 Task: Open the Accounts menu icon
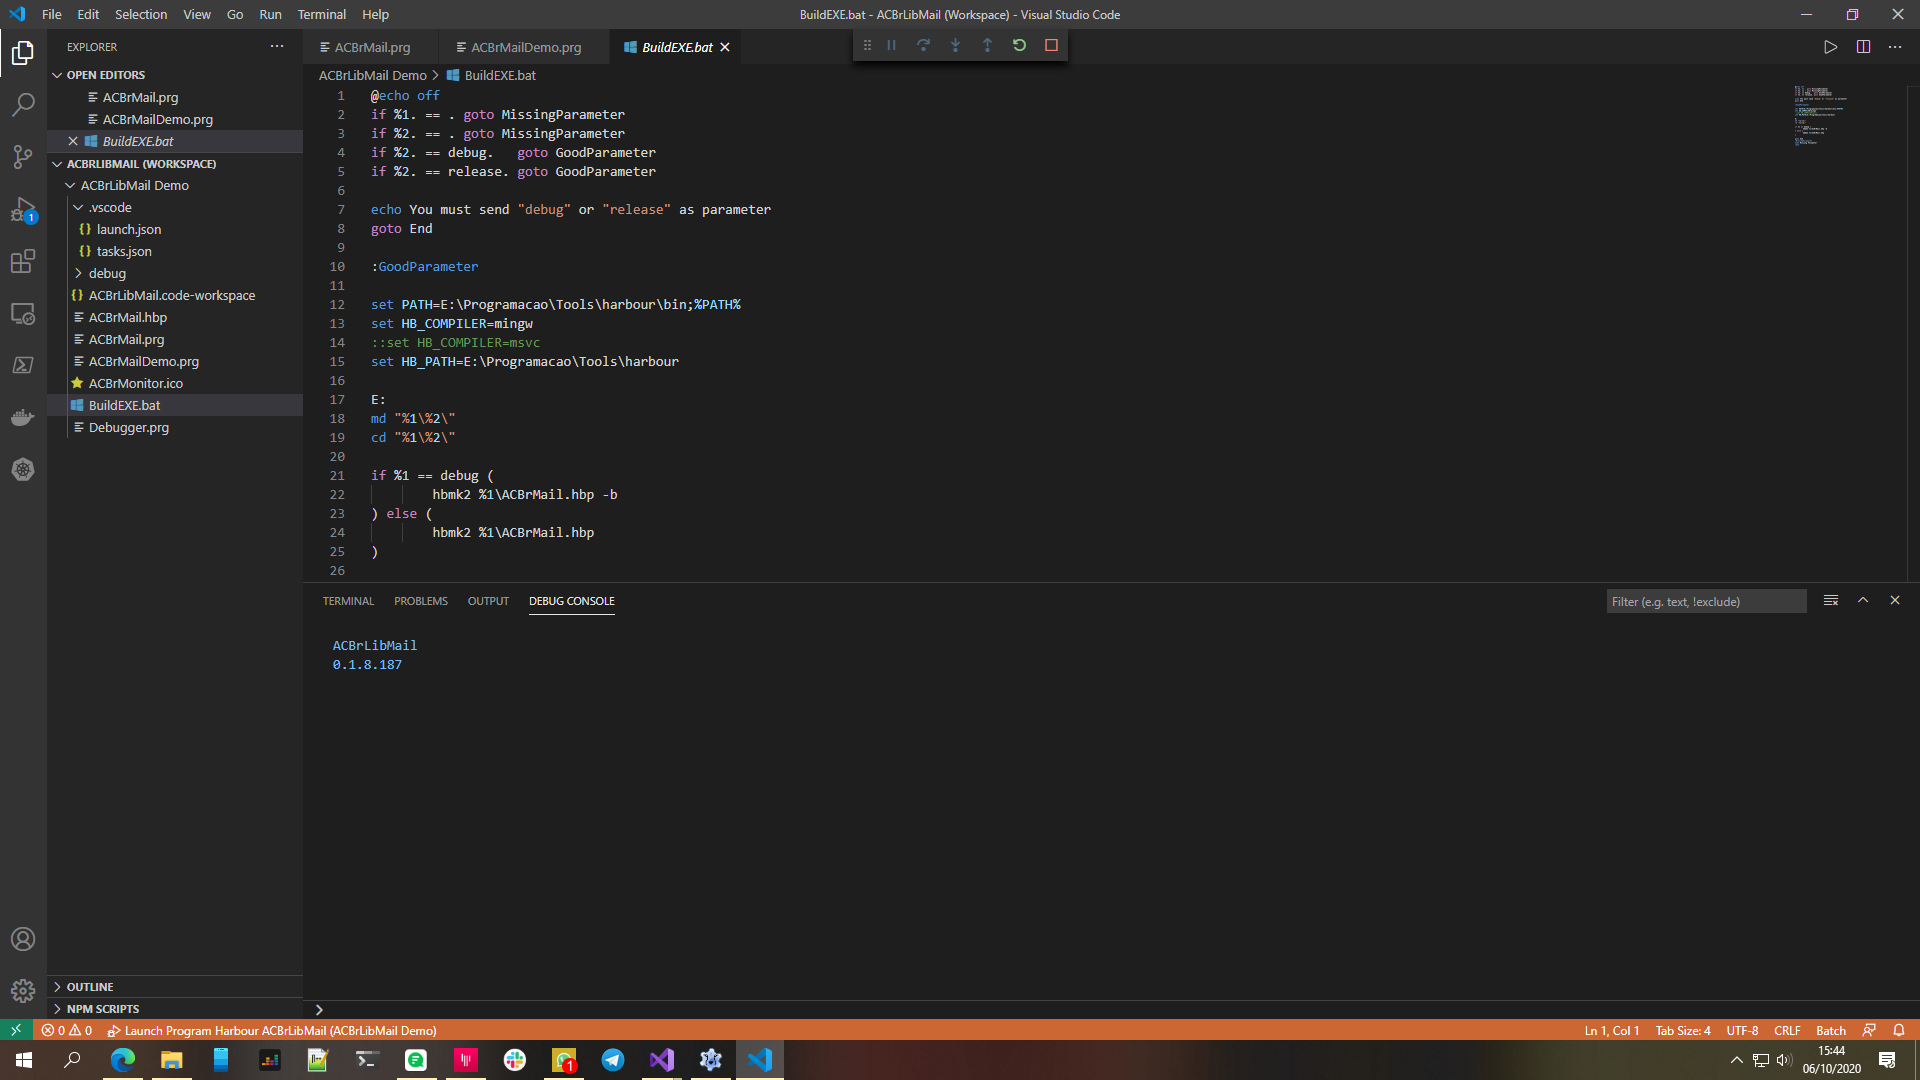tap(23, 939)
